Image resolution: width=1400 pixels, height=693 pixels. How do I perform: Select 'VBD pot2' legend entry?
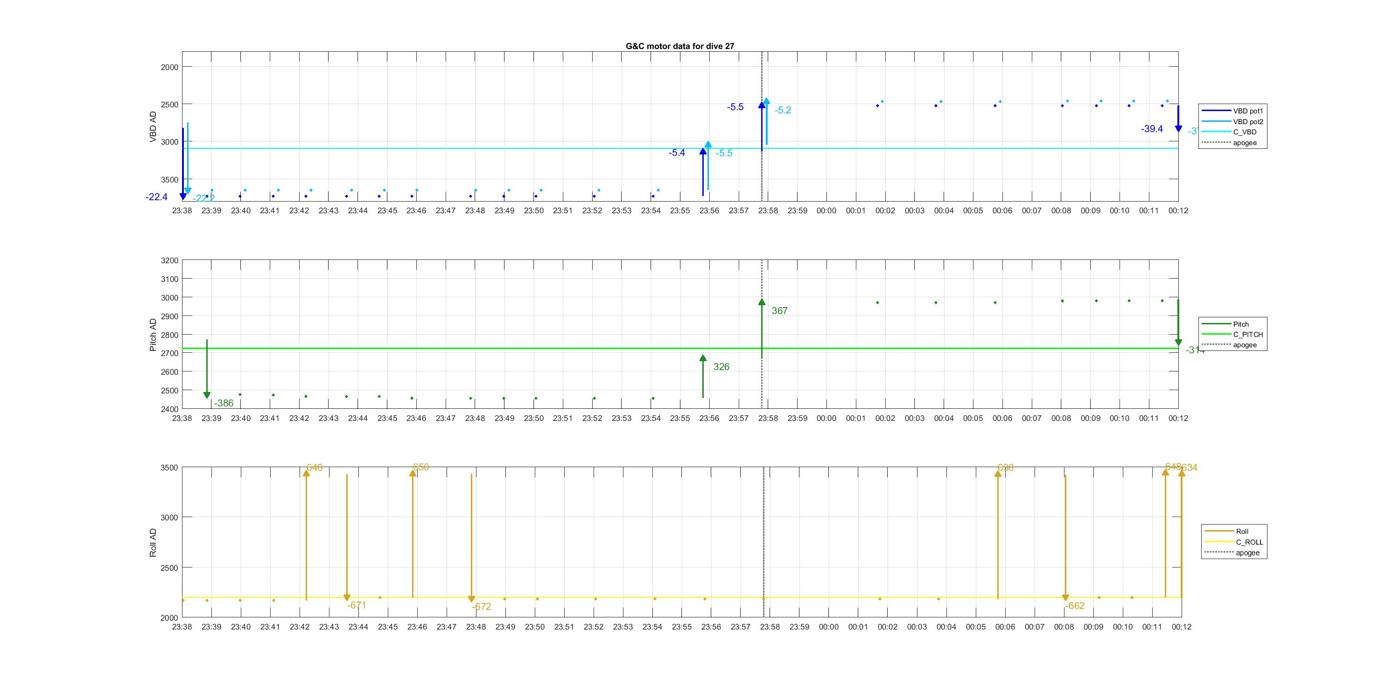pyautogui.click(x=1234, y=121)
